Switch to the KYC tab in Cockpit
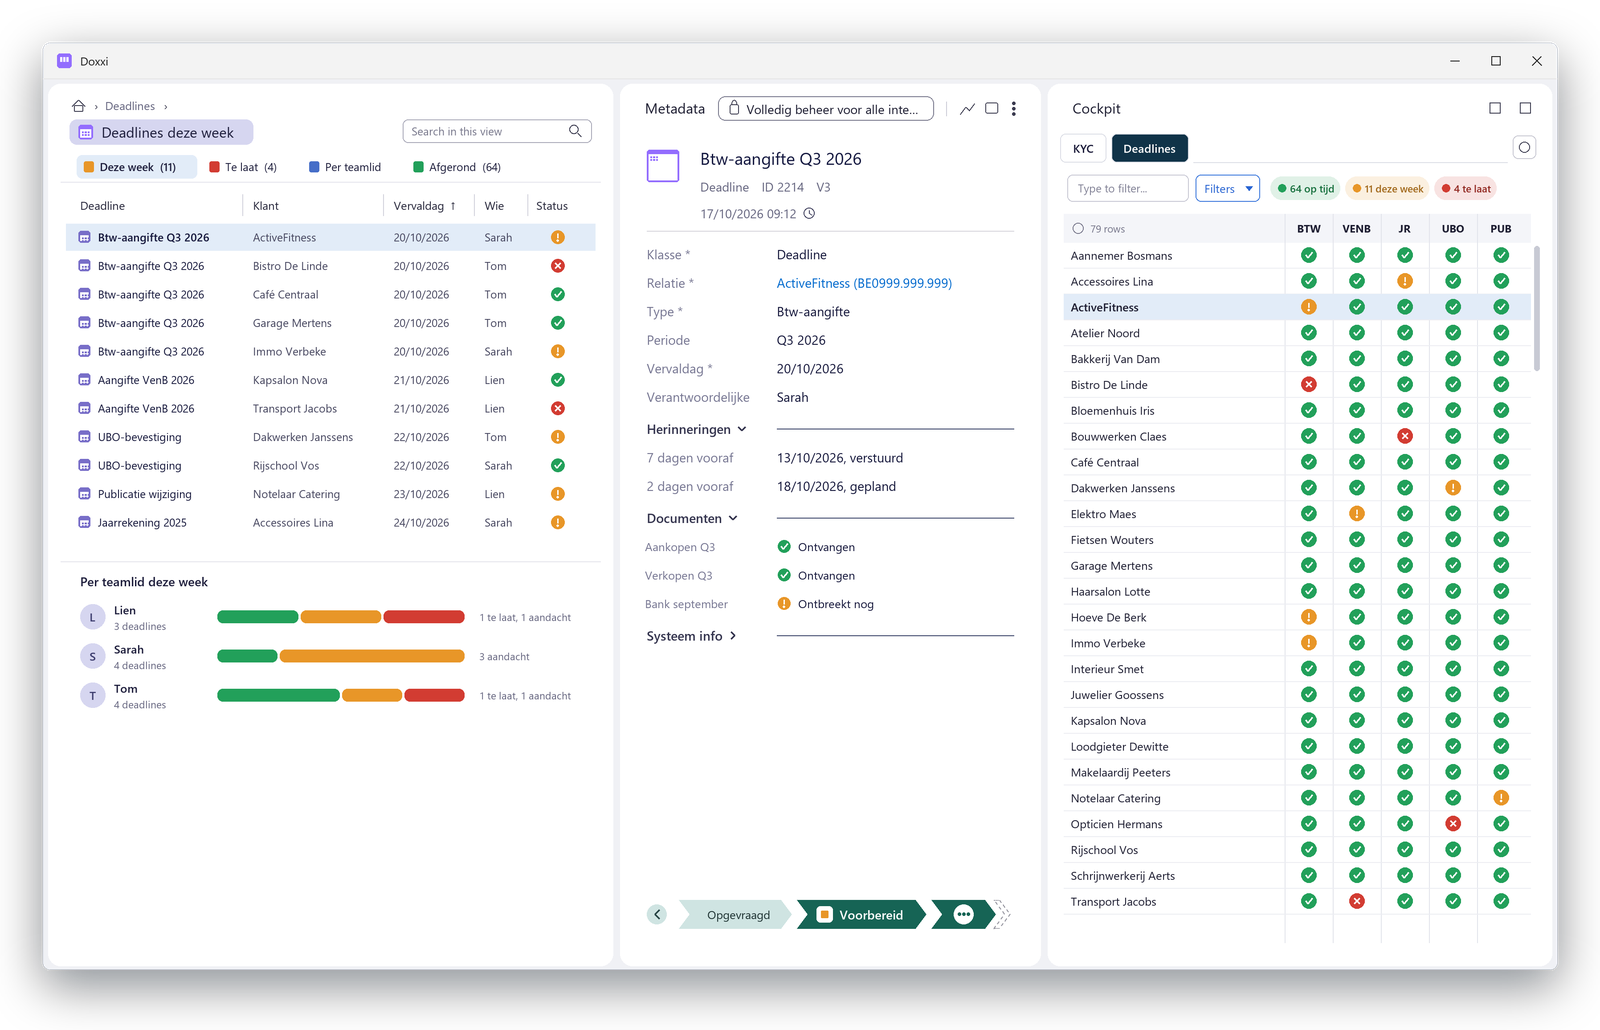Viewport: 1600px width, 1030px height. pyautogui.click(x=1083, y=149)
